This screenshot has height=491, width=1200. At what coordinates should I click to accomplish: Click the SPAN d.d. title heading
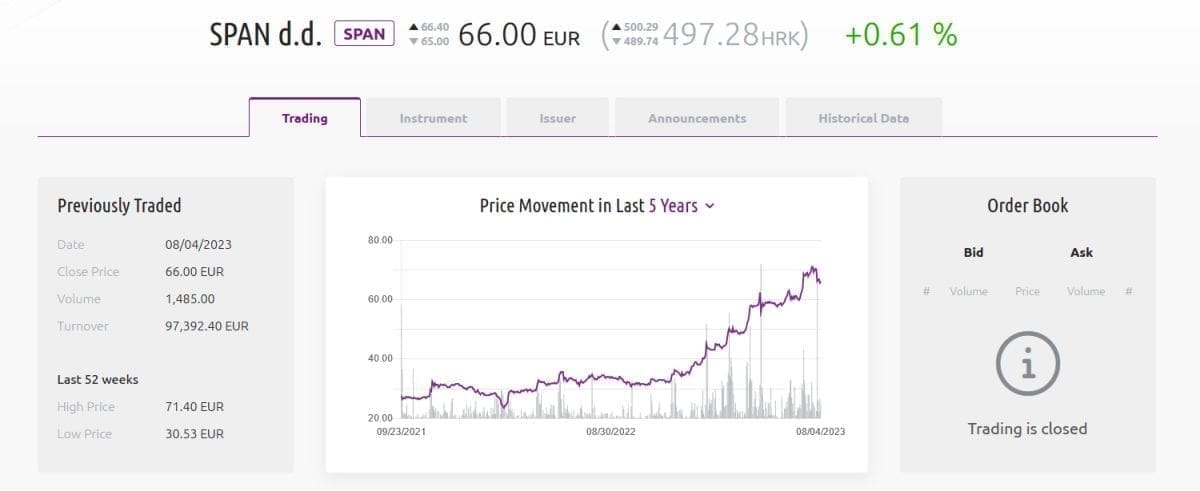(265, 35)
